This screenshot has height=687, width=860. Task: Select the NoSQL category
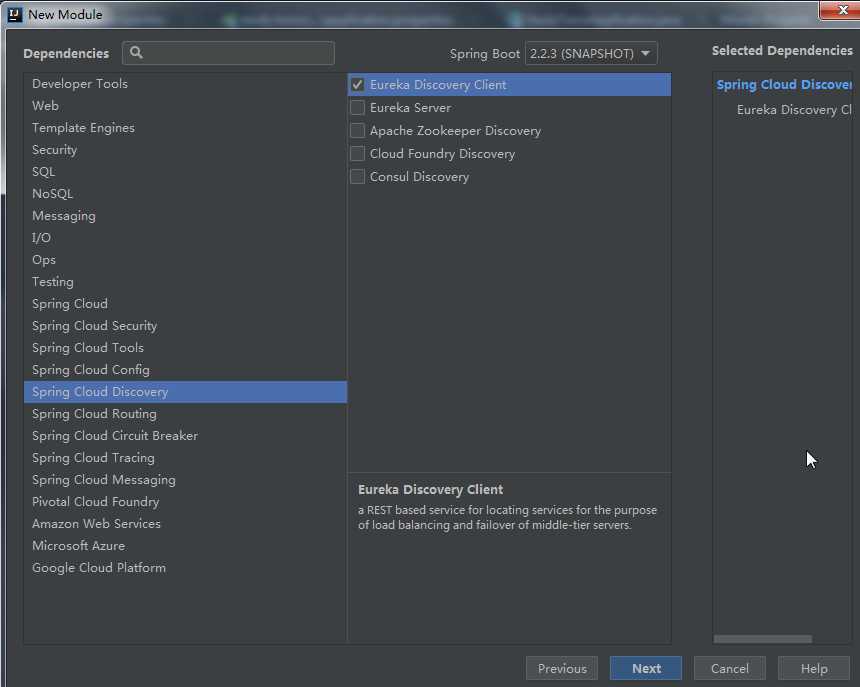tap(185, 194)
